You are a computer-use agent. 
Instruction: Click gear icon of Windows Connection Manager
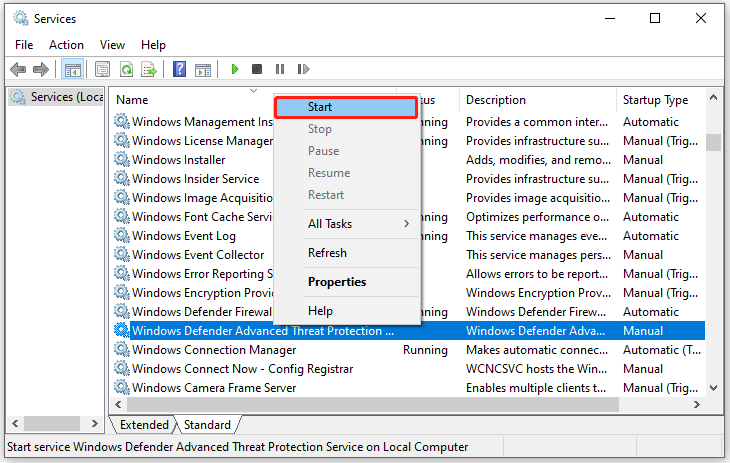point(122,349)
